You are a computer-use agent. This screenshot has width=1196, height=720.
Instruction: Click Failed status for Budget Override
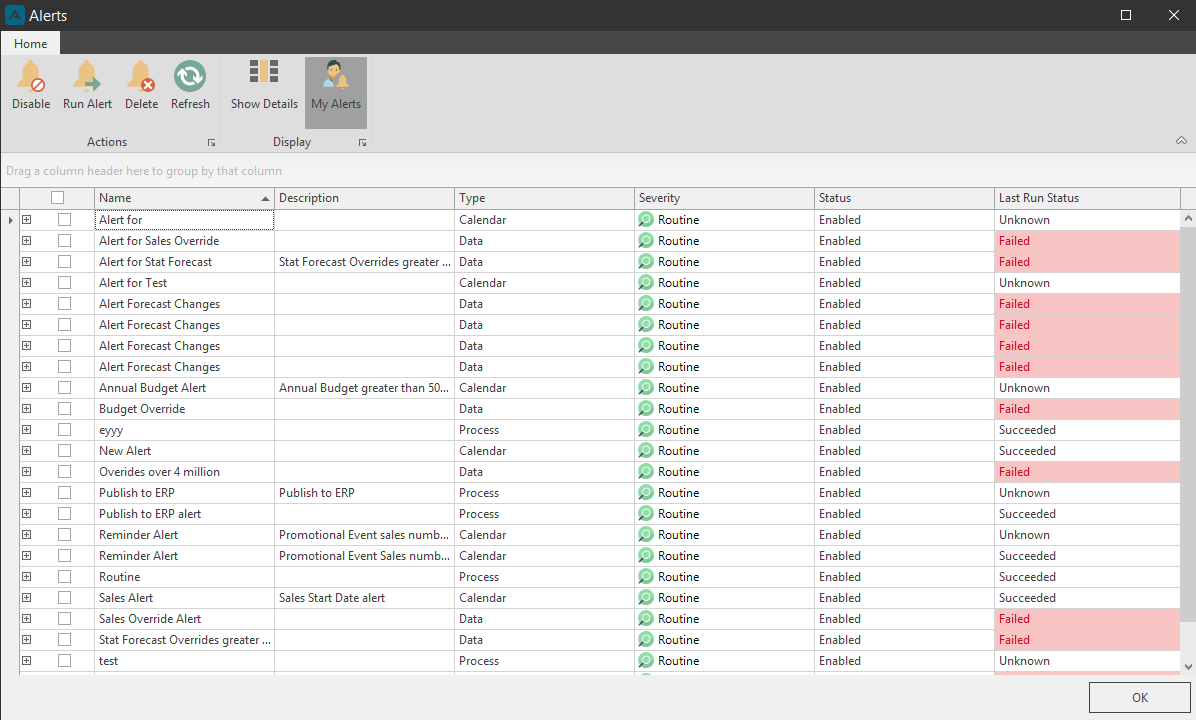[1087, 409]
